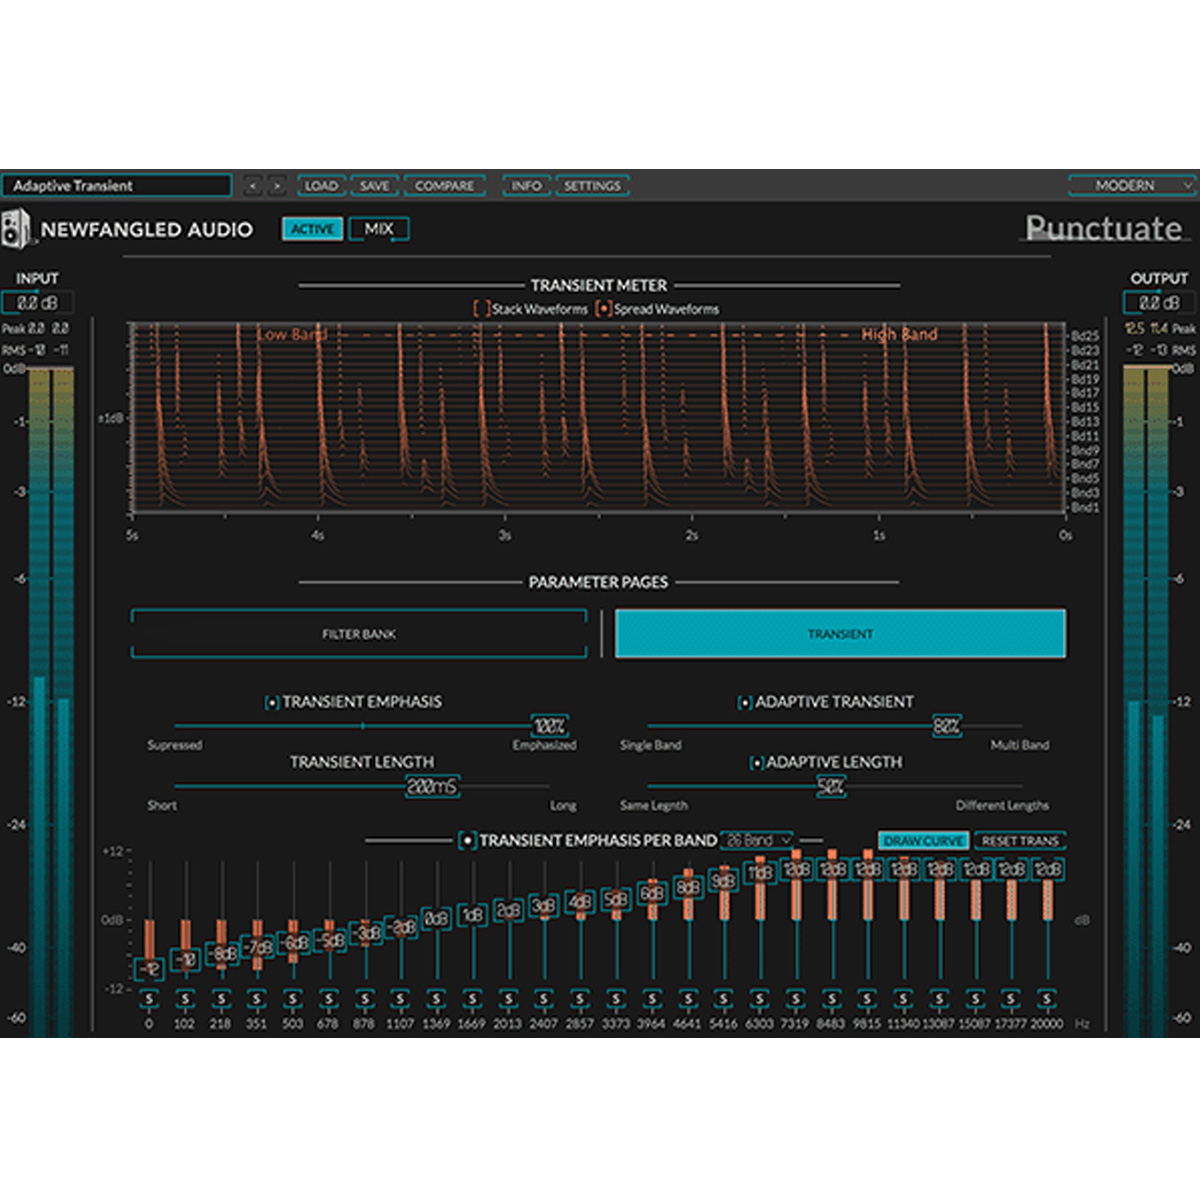Solo the 0 Hz band

[x=149, y=999]
